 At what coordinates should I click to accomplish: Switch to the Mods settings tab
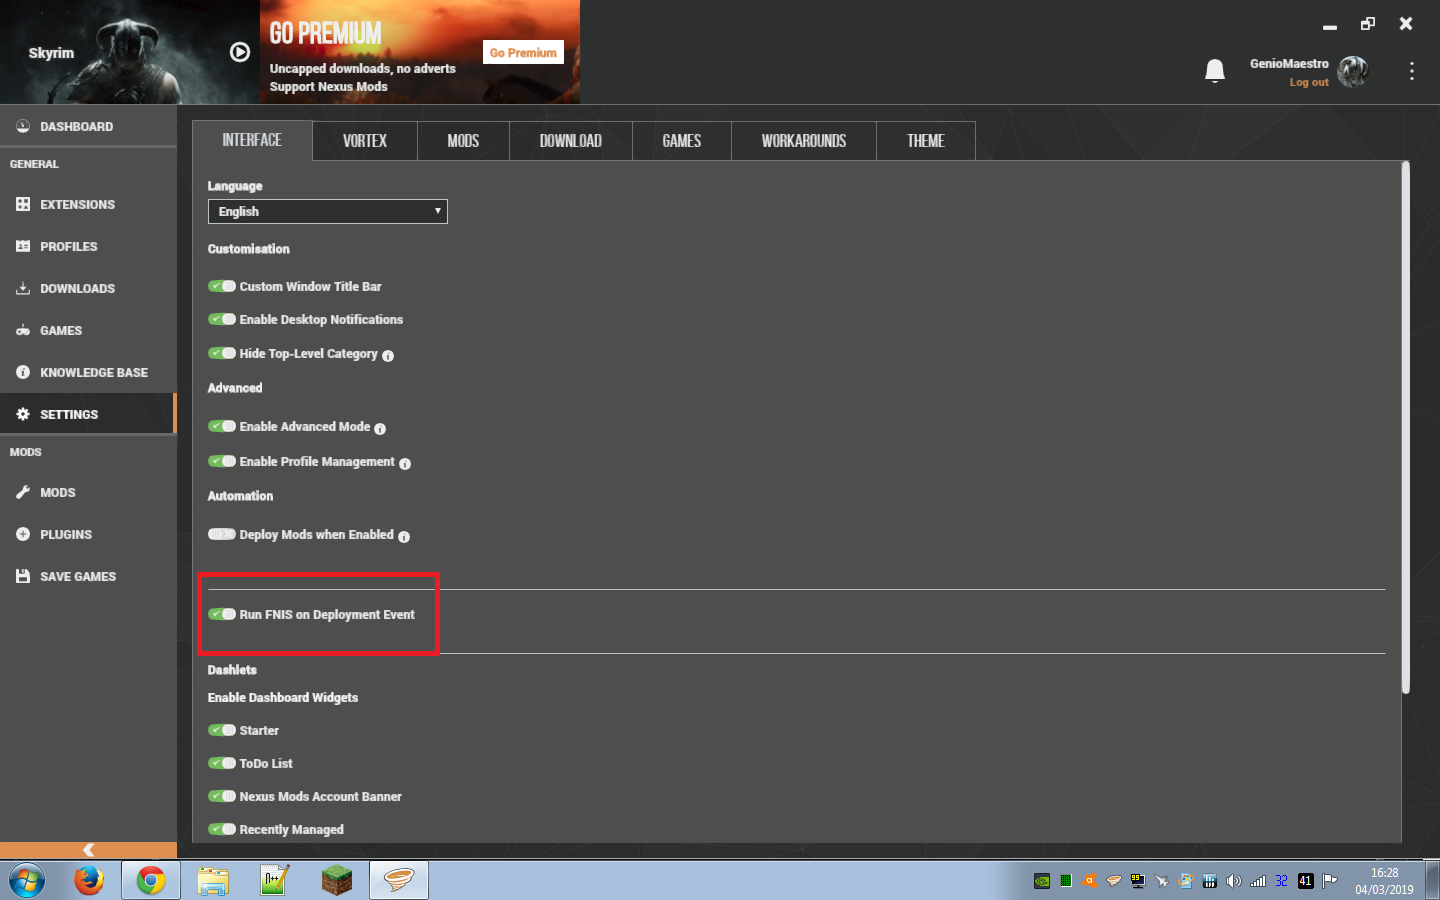(x=463, y=141)
